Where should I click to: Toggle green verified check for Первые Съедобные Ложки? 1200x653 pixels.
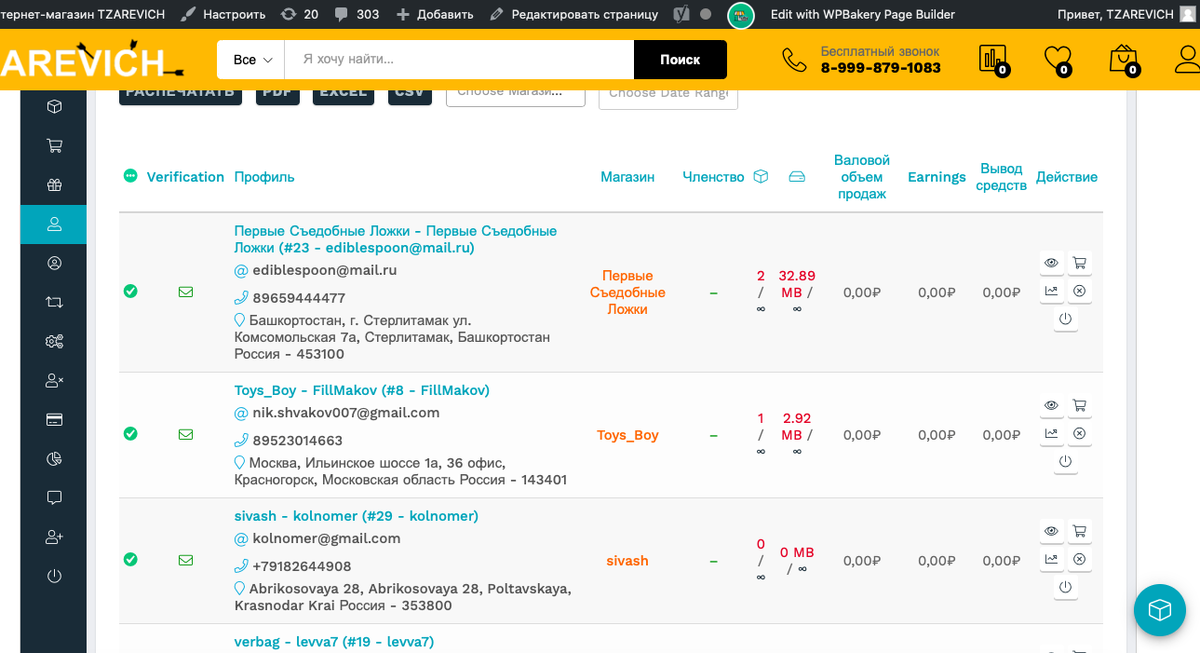tap(130, 291)
